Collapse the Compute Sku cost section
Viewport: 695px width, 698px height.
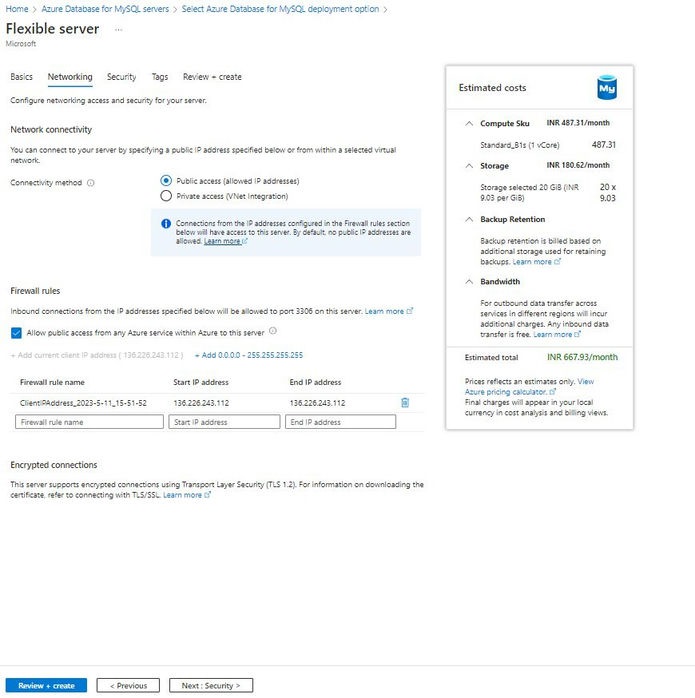click(469, 123)
